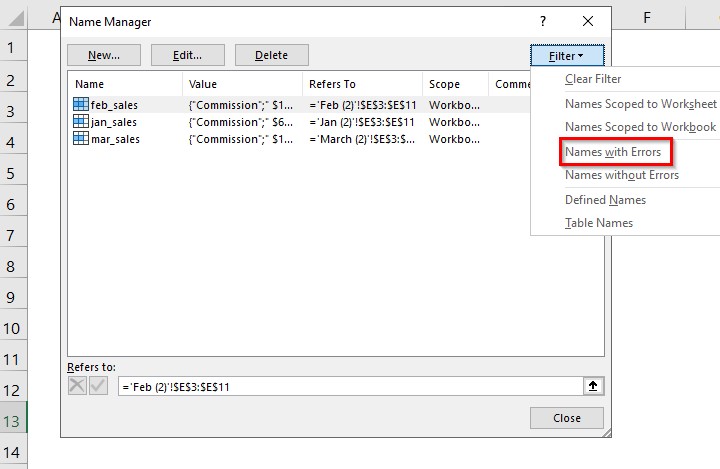The width and height of the screenshot is (720, 469).
Task: Select the jan_sales name row
Action: pyautogui.click(x=298, y=122)
